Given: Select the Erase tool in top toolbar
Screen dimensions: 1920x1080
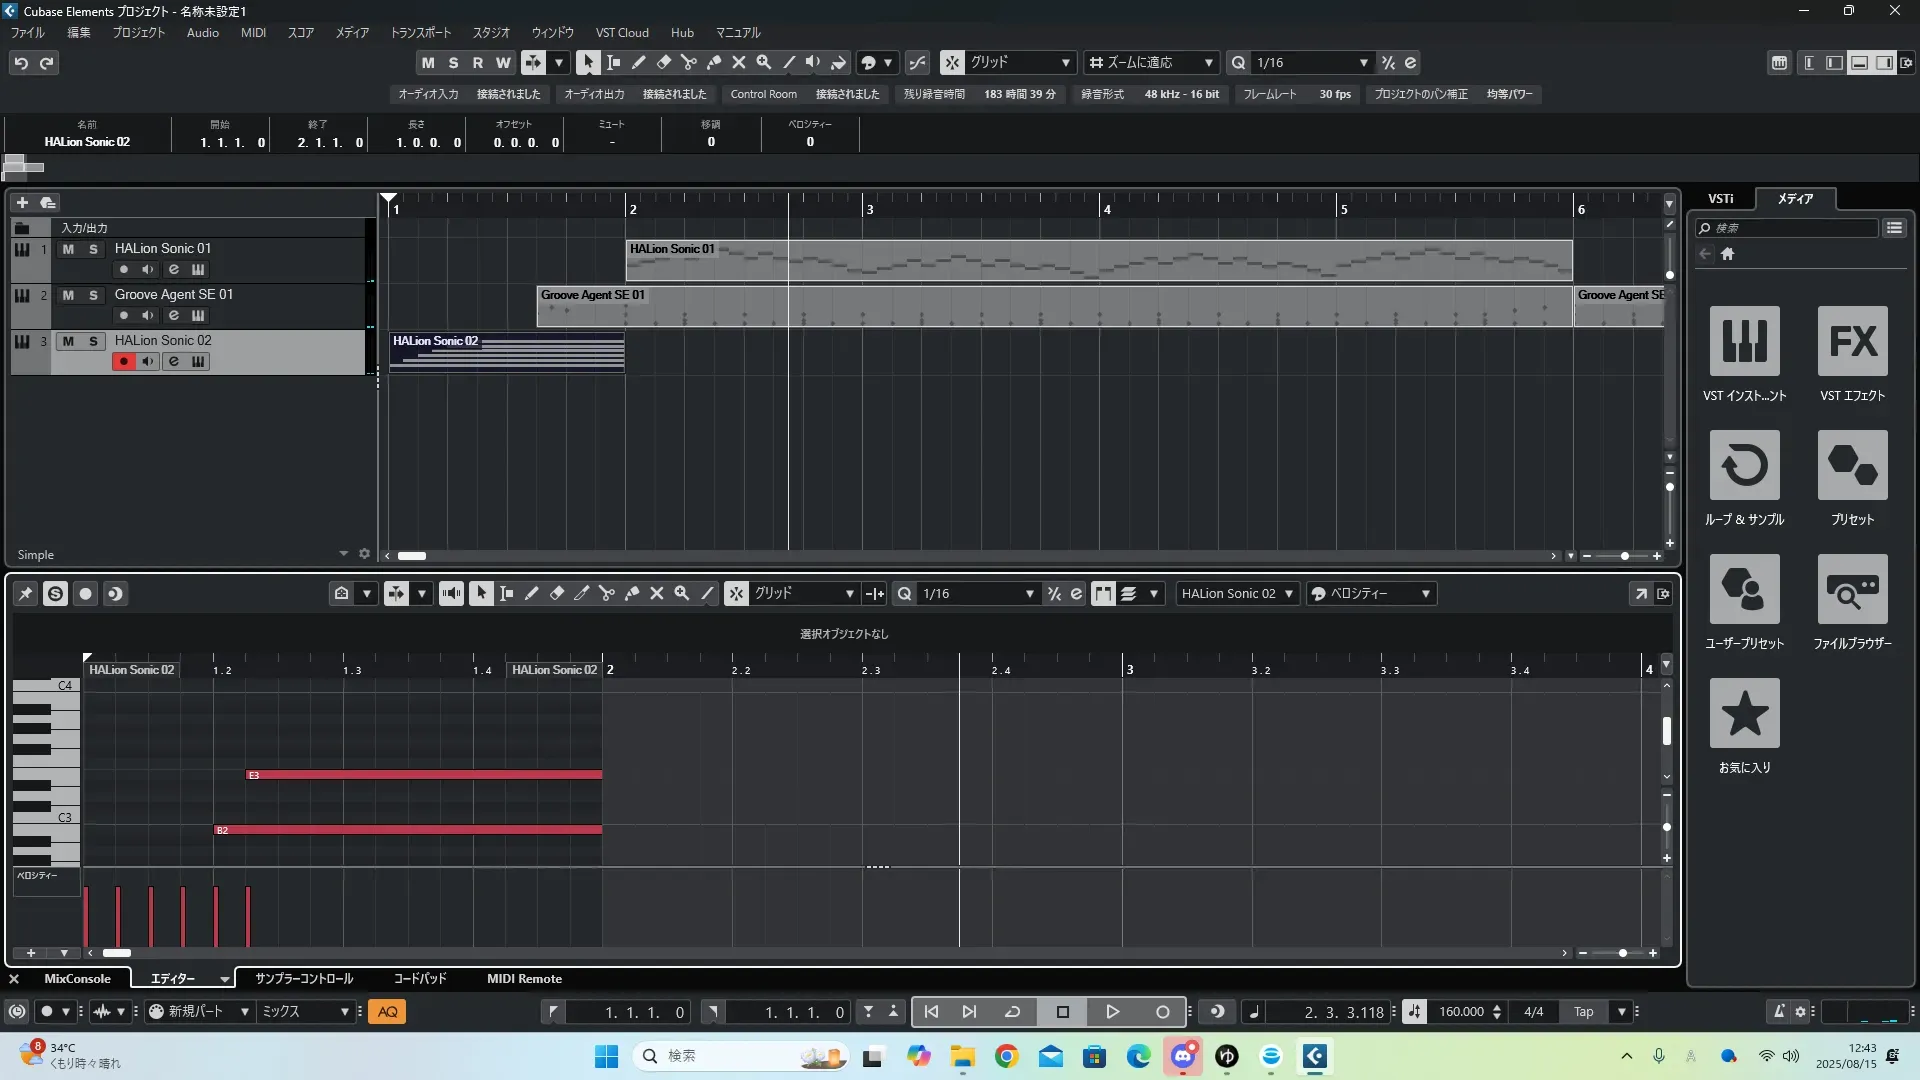Looking at the screenshot, I should click(x=663, y=62).
